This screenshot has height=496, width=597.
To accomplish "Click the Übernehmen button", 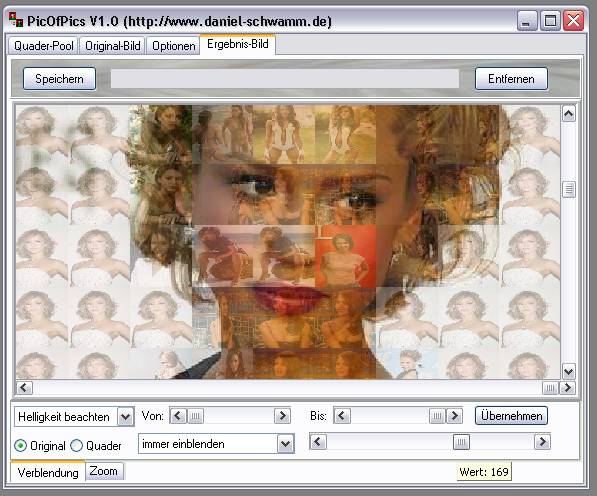I will [511, 416].
